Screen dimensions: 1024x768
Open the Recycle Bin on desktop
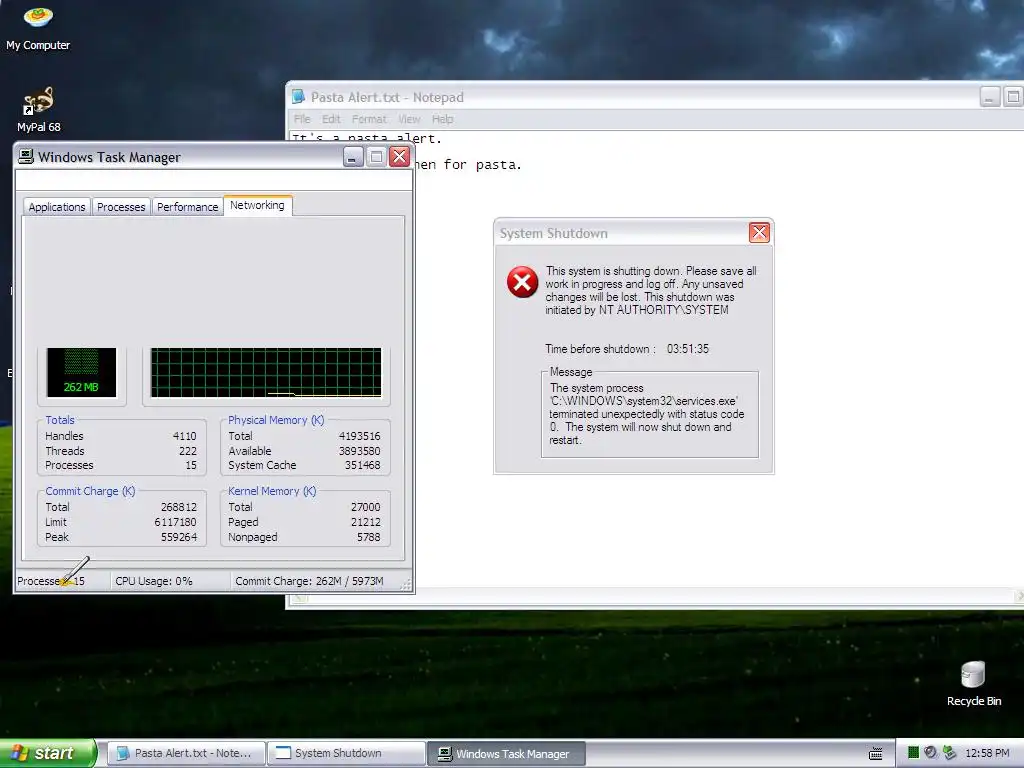click(x=973, y=683)
